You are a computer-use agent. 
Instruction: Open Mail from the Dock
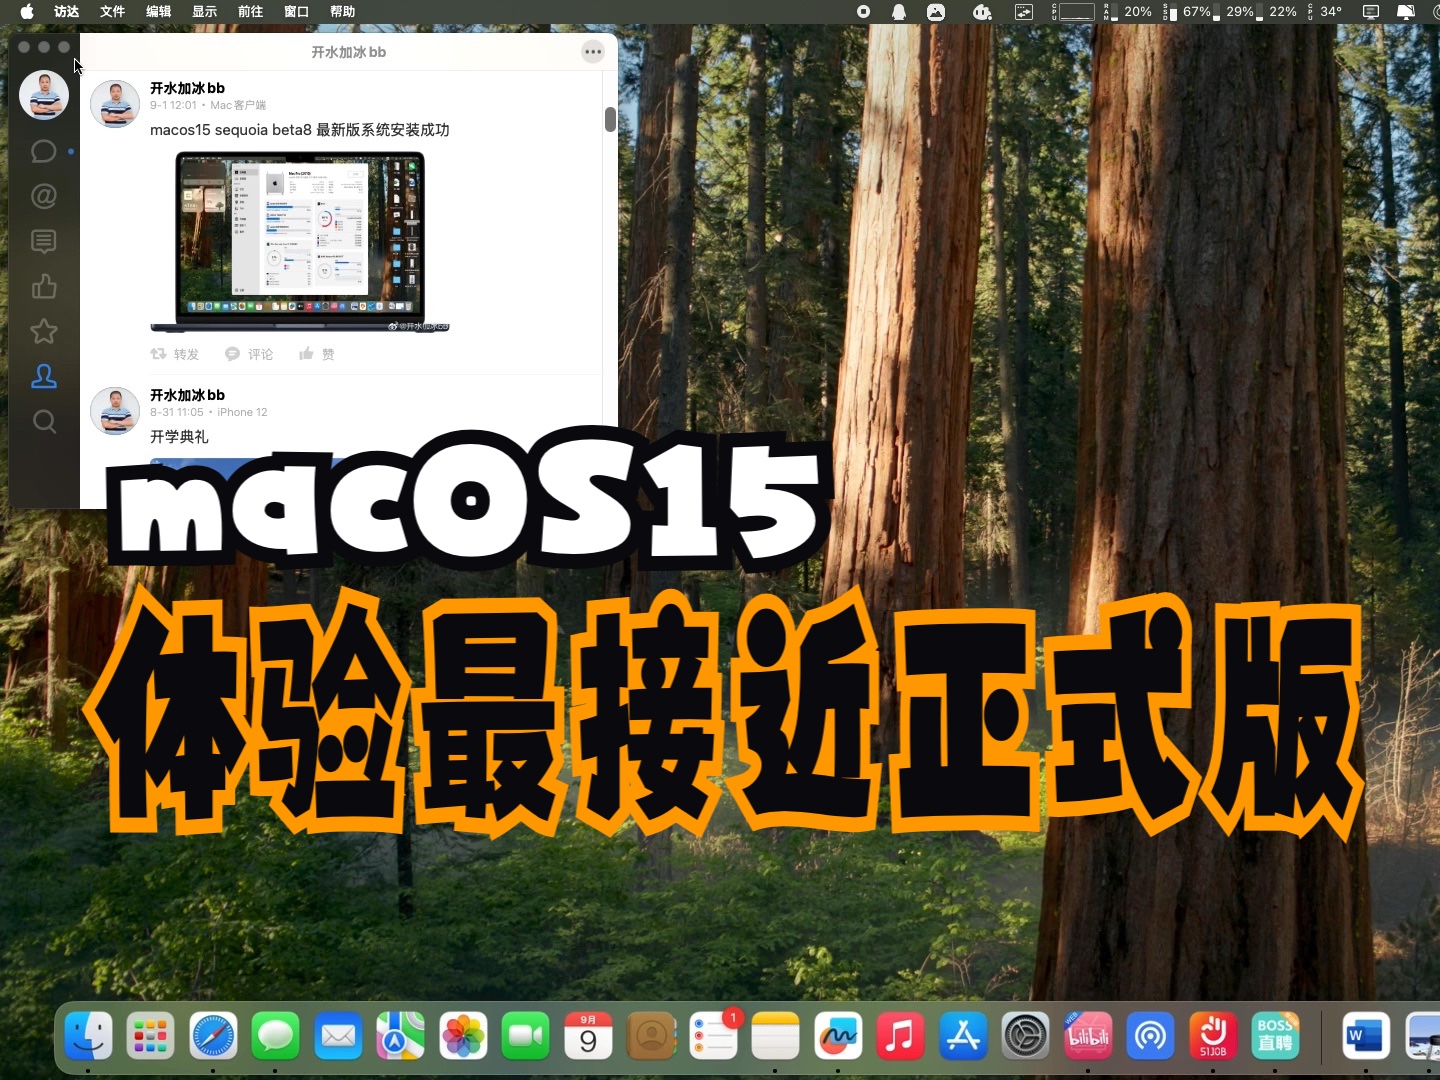click(x=338, y=1036)
